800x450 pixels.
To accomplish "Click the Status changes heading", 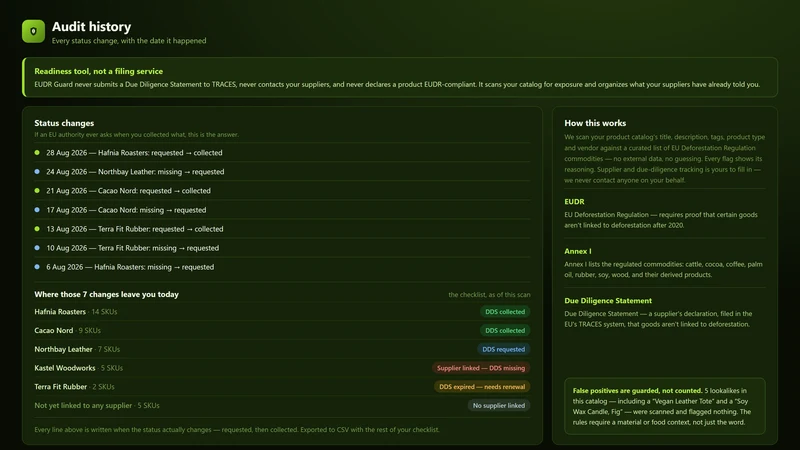I will [64, 123].
